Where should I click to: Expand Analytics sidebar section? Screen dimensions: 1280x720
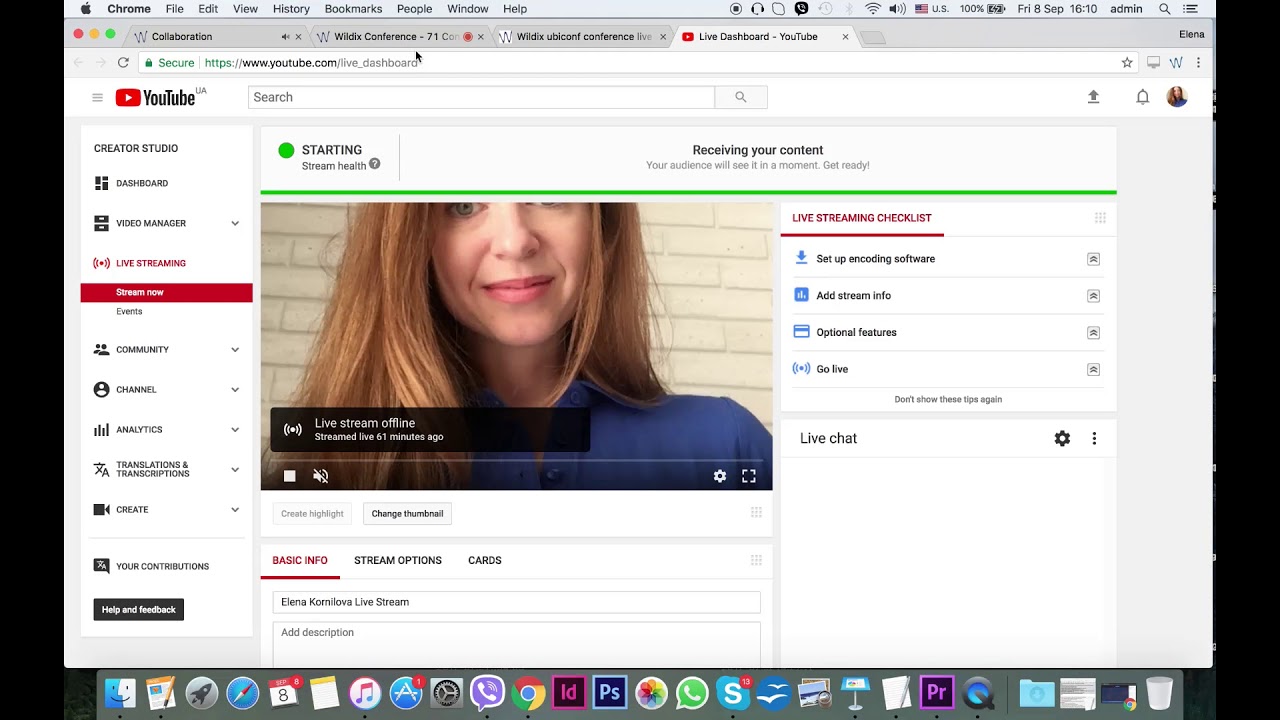pos(235,429)
